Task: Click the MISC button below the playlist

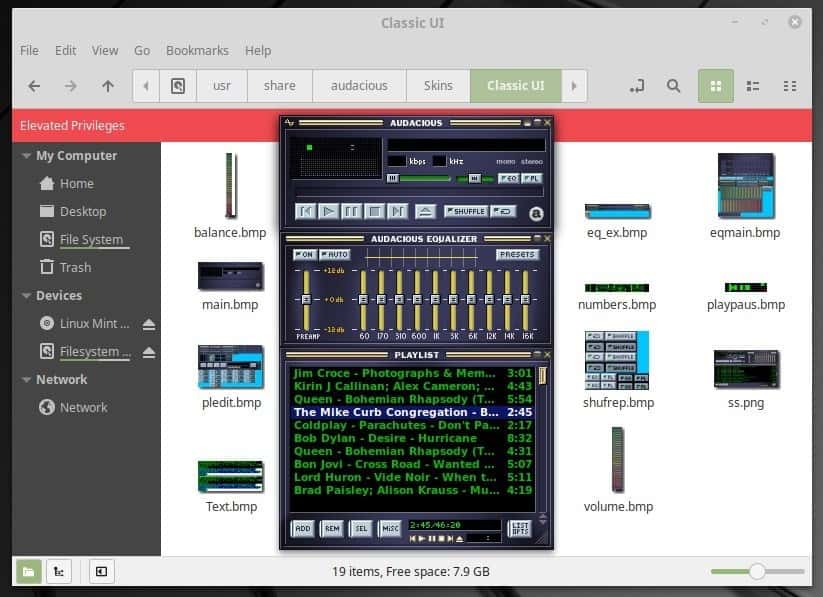Action: (387, 527)
